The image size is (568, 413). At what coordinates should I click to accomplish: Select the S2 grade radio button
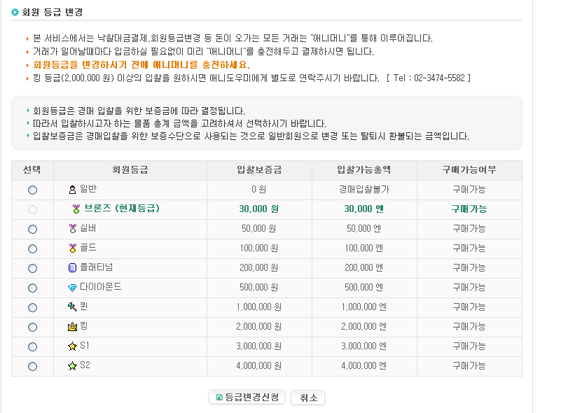(x=33, y=366)
